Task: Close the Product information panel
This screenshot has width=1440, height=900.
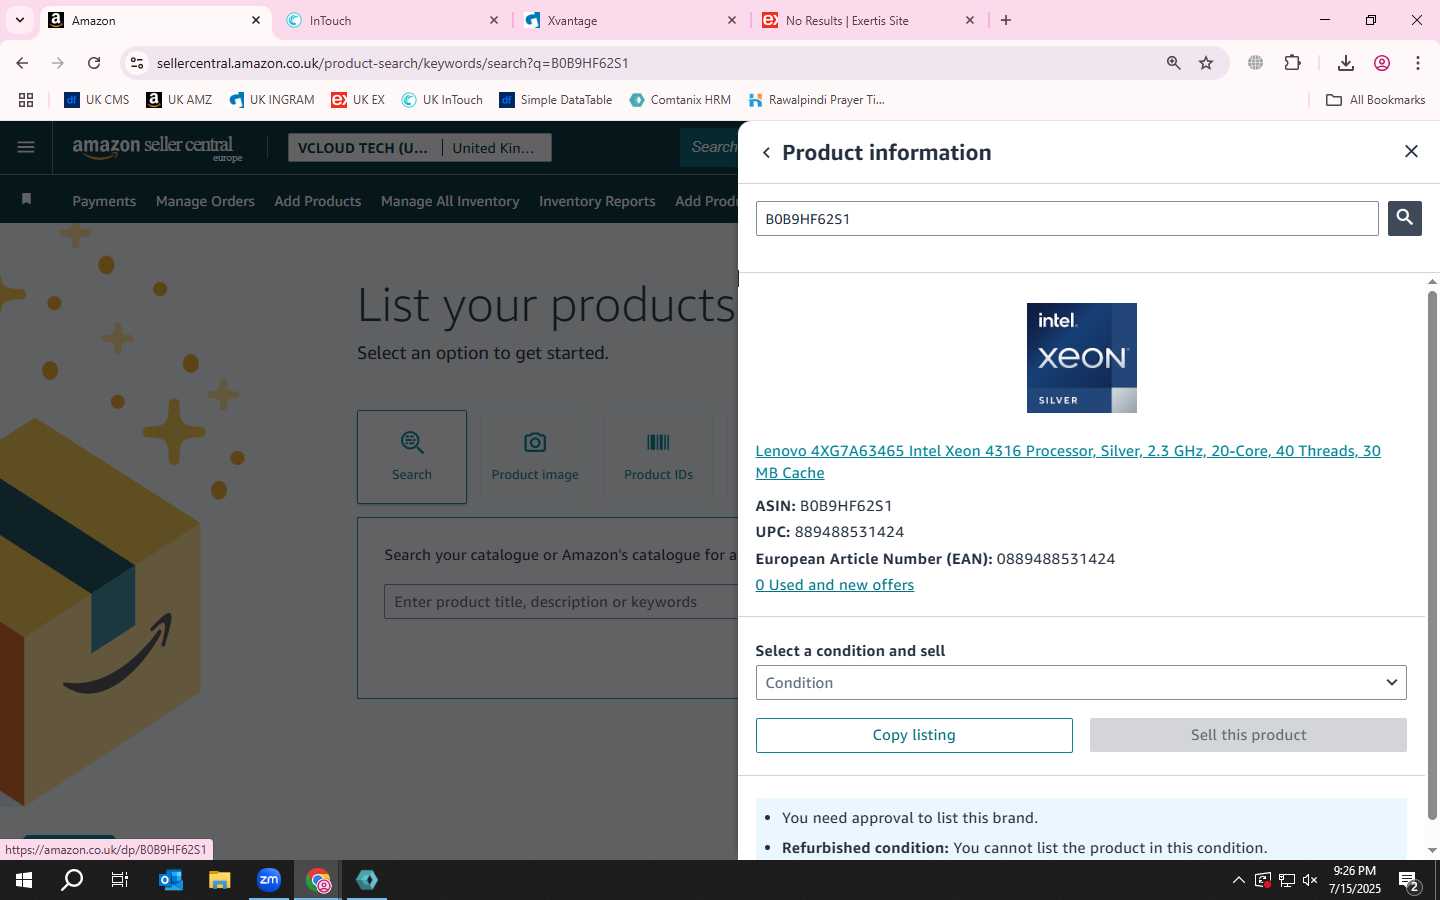Action: [x=1411, y=151]
